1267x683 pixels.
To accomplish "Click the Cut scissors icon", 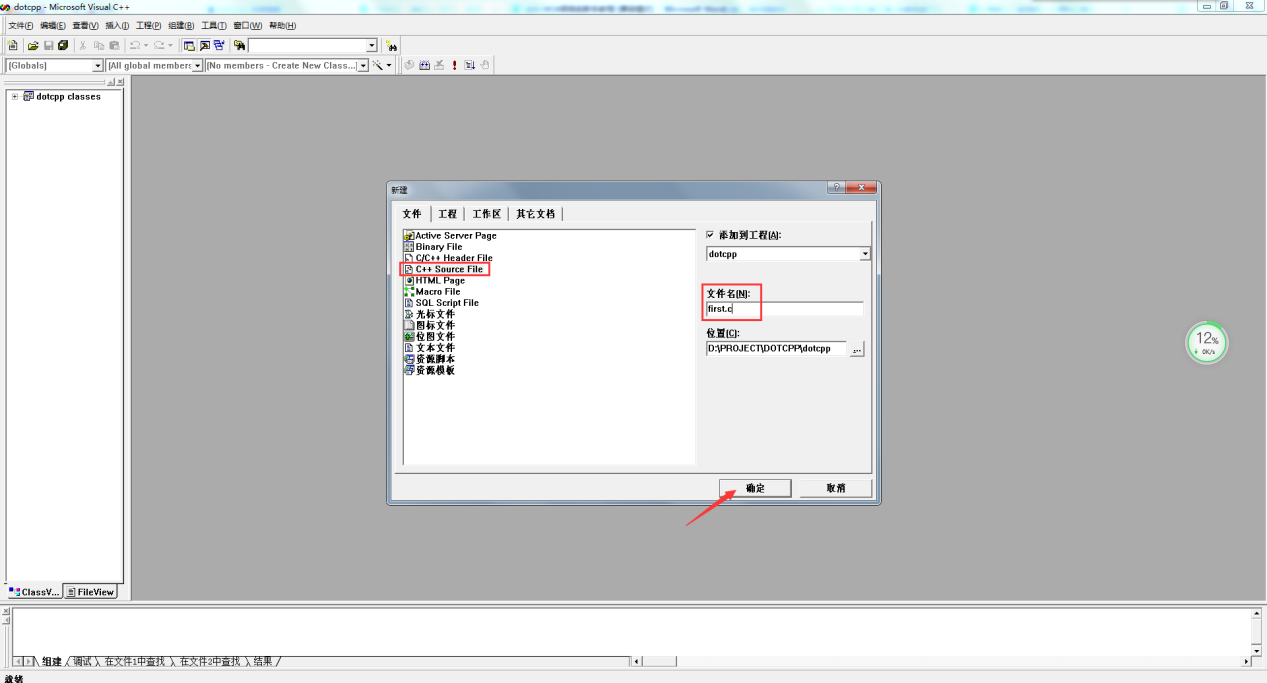I will tap(82, 45).
